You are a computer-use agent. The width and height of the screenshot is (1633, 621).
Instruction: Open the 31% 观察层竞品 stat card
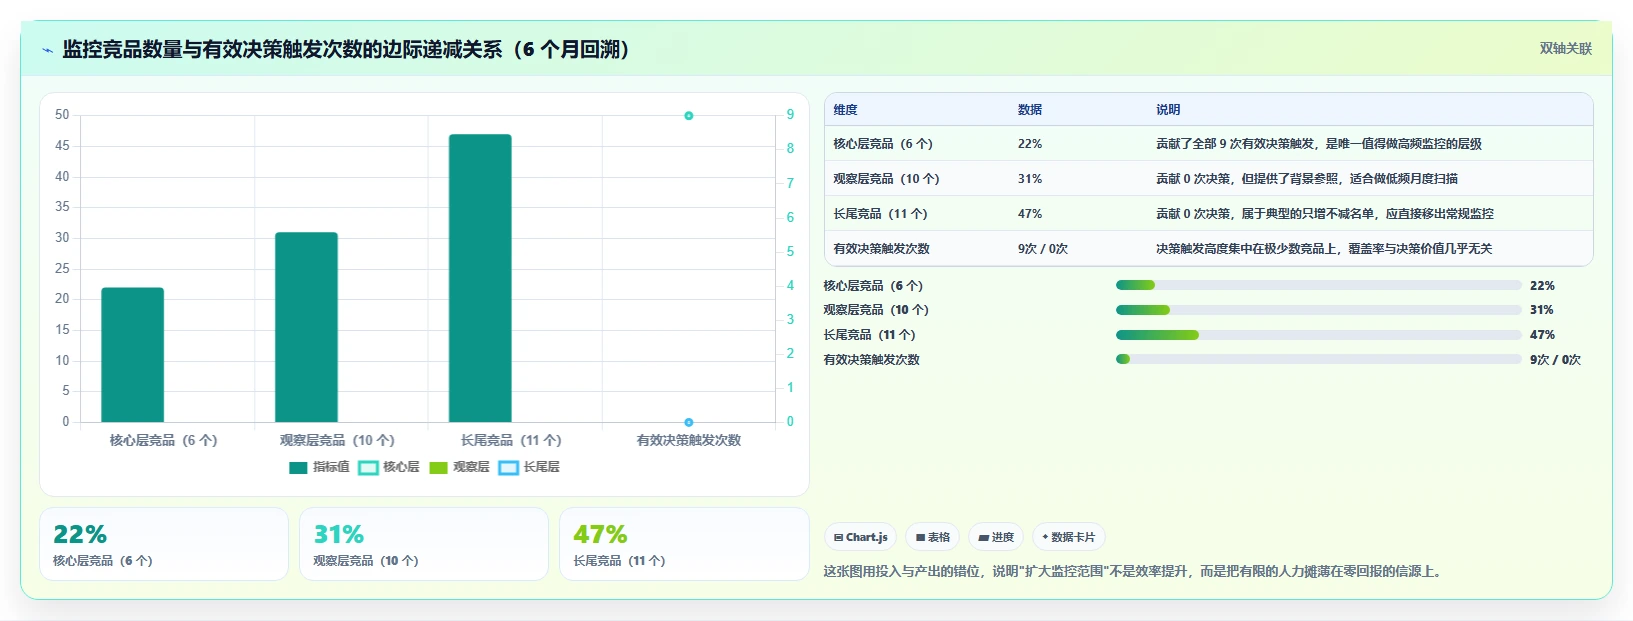click(424, 544)
